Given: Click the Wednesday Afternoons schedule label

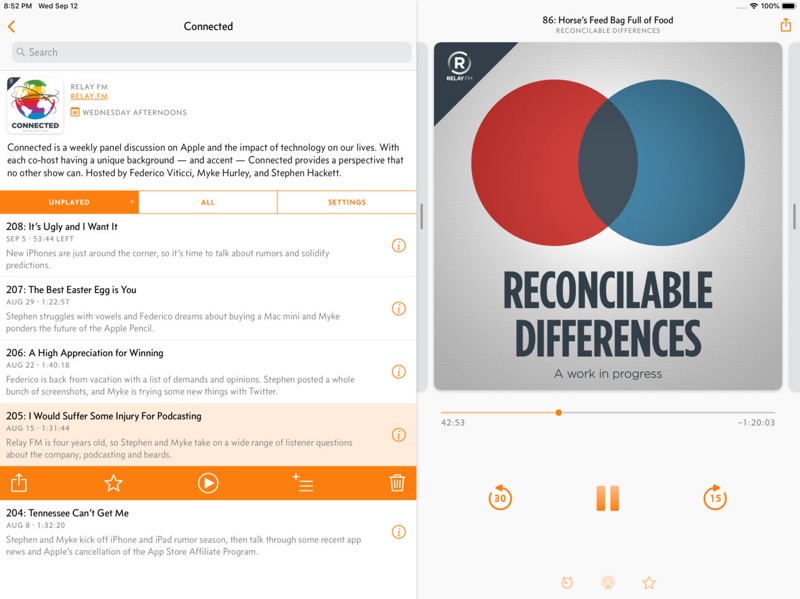Looking at the screenshot, I should pos(134,112).
